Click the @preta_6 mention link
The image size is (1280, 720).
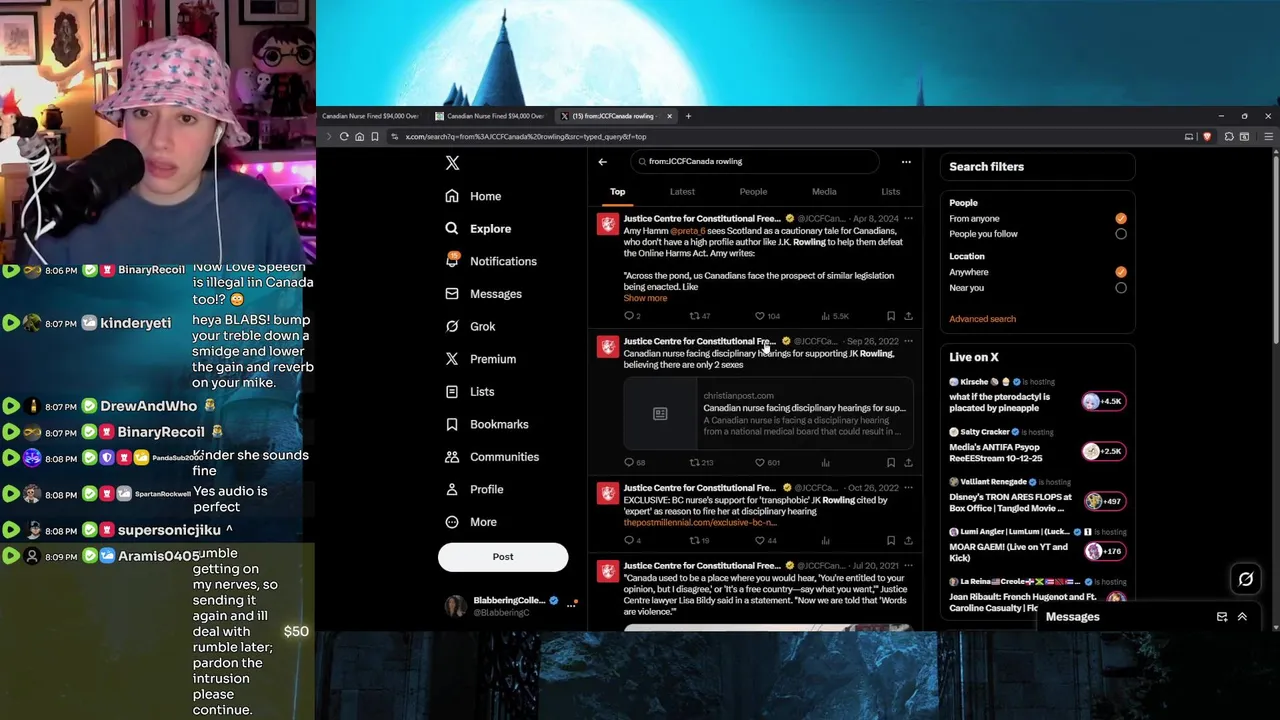click(688, 231)
